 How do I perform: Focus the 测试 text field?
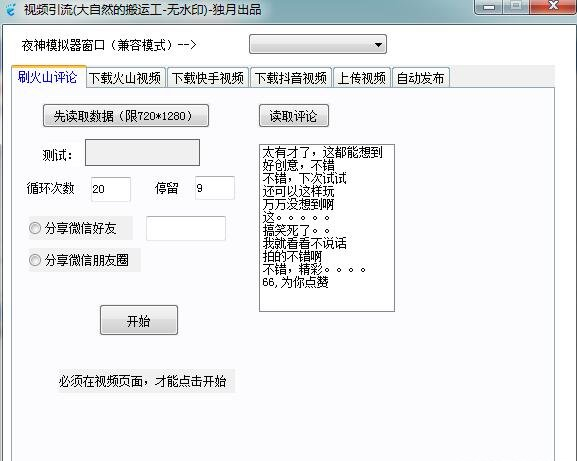pos(142,152)
